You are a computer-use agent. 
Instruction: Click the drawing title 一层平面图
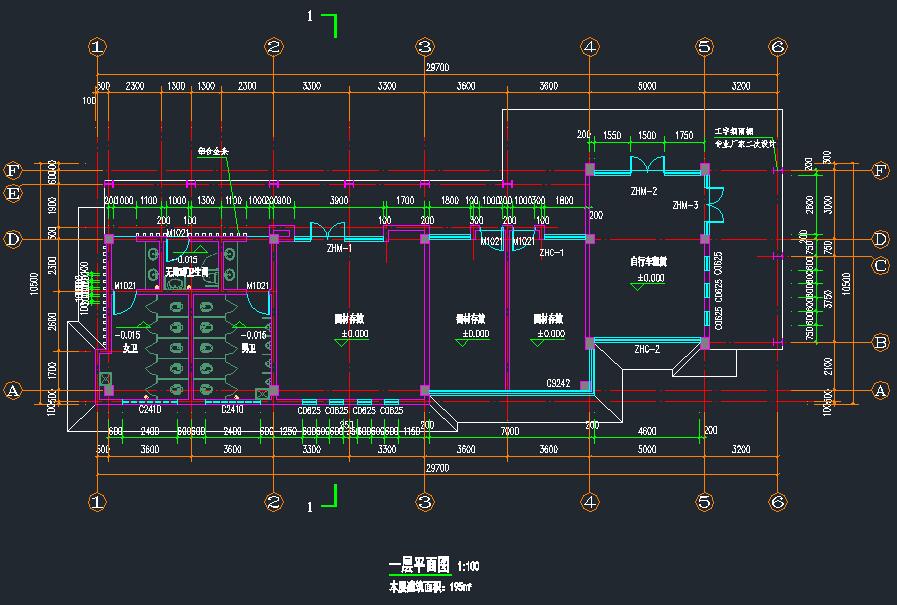(x=419, y=566)
